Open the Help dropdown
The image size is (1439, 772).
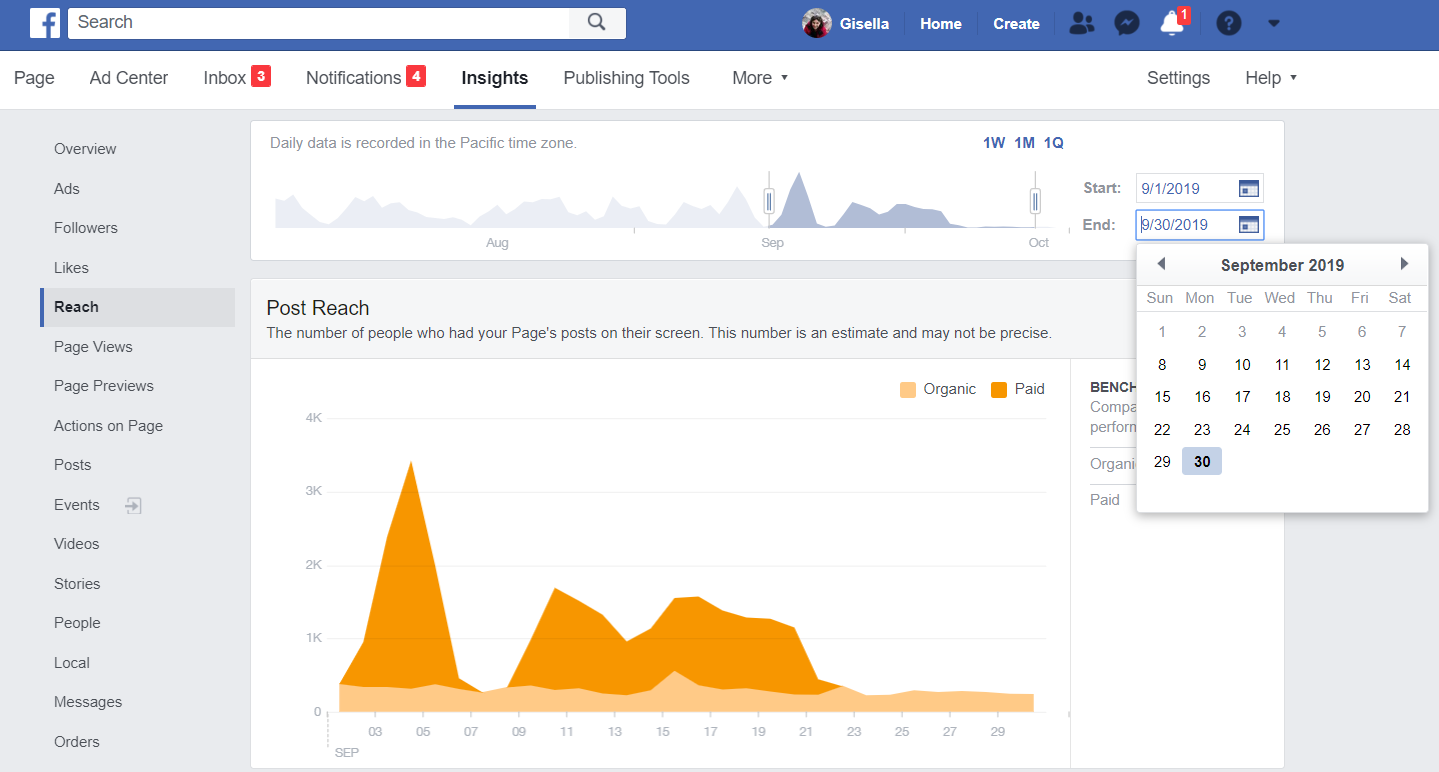1270,78
